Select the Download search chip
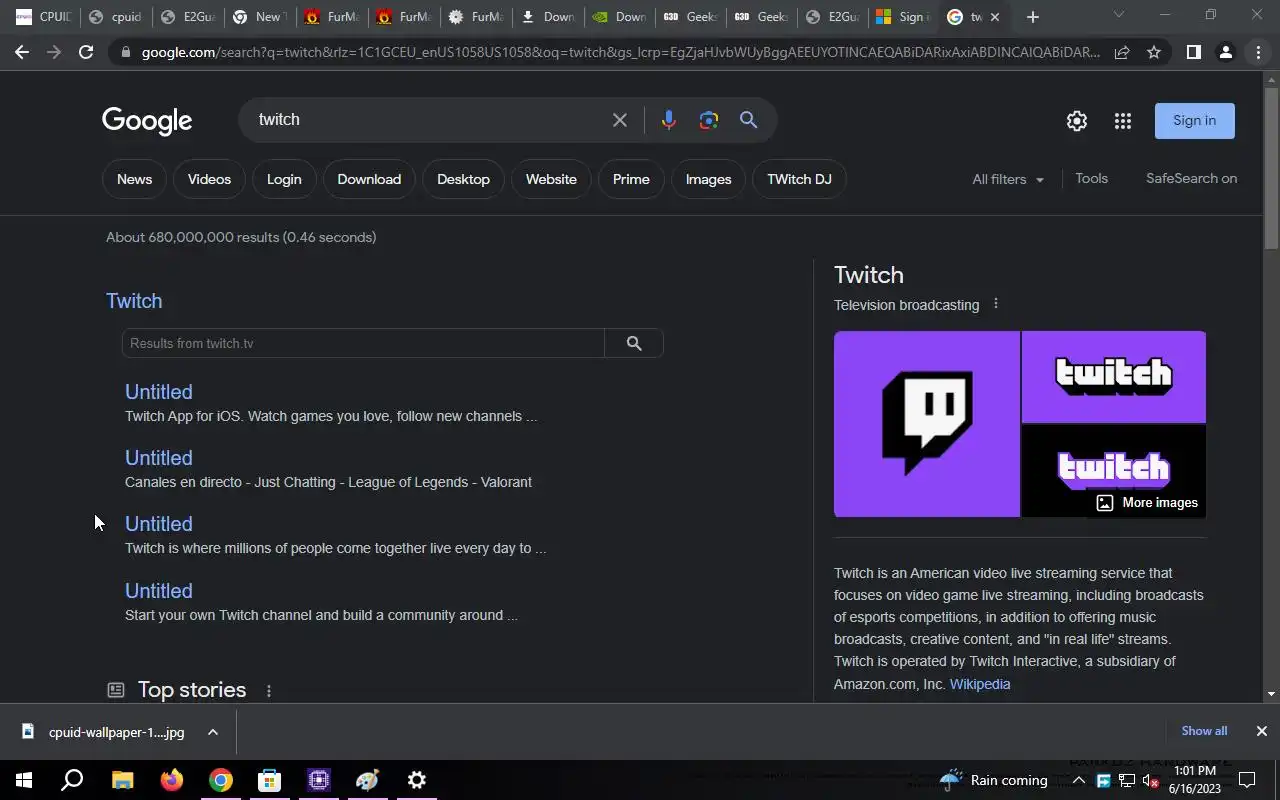The width and height of the screenshot is (1280, 800). click(x=369, y=179)
